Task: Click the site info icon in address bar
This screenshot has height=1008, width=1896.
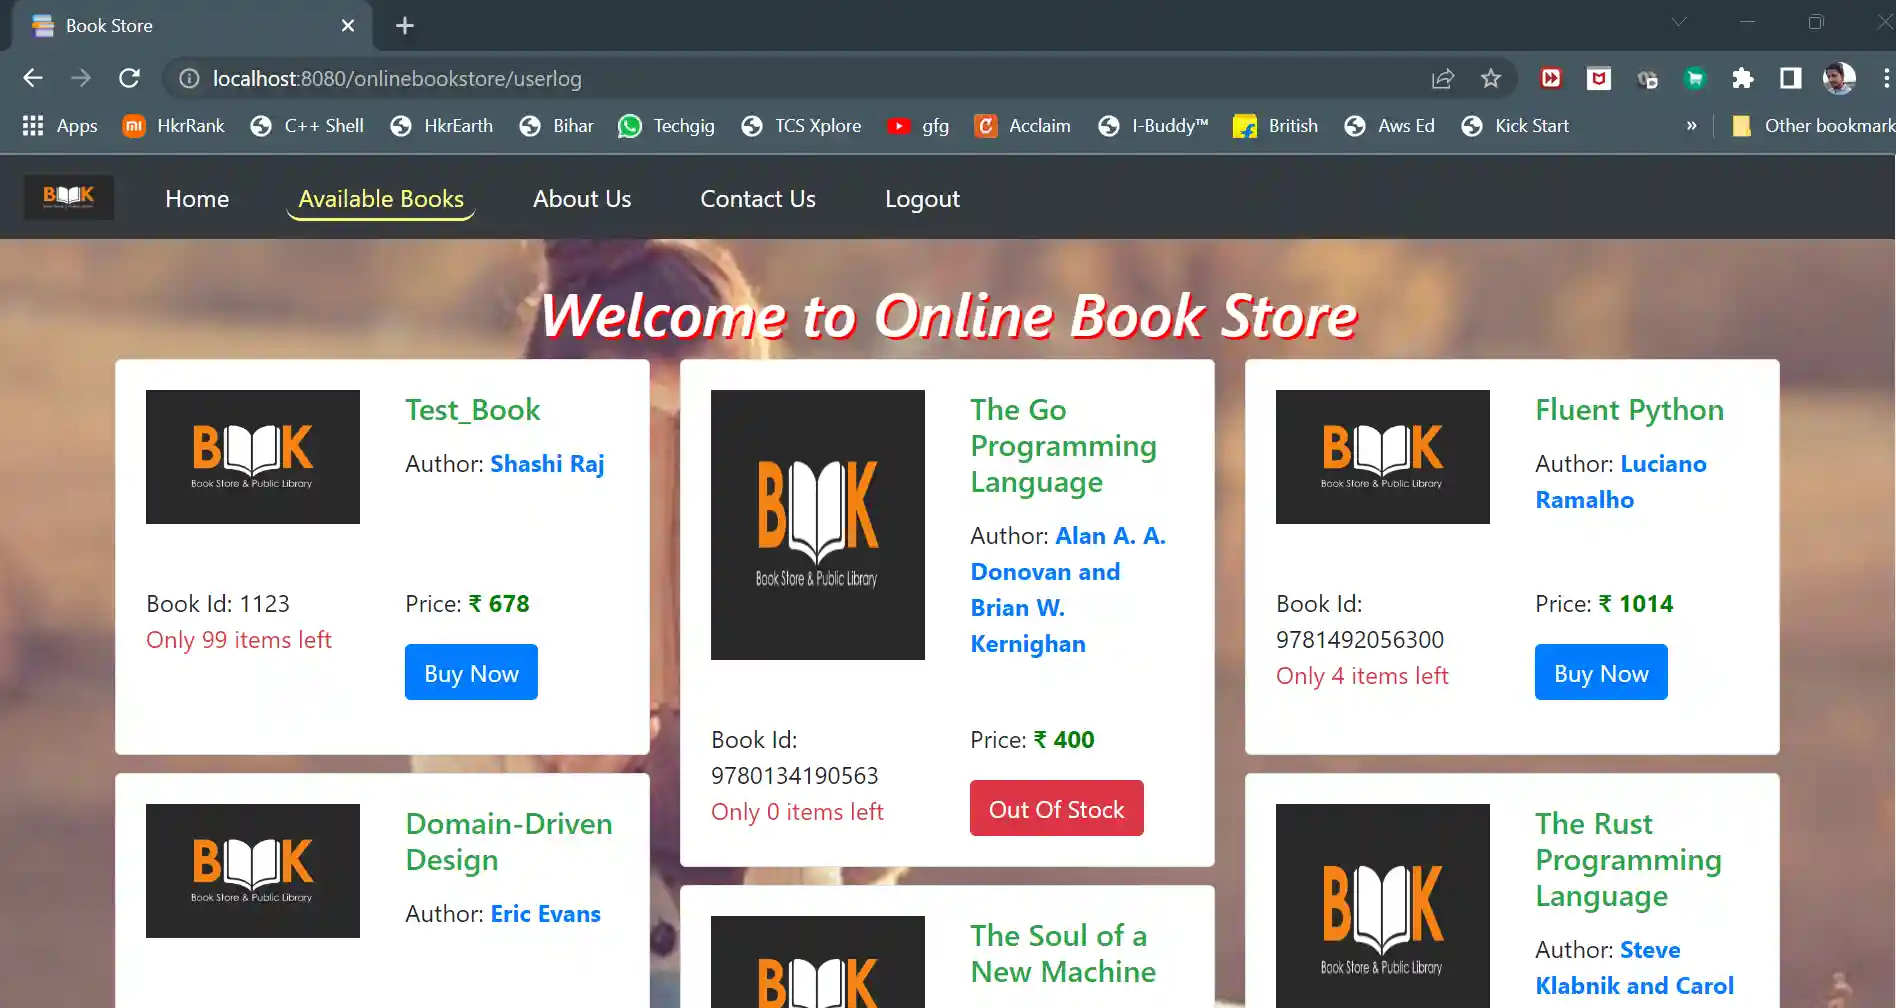Action: coord(189,78)
